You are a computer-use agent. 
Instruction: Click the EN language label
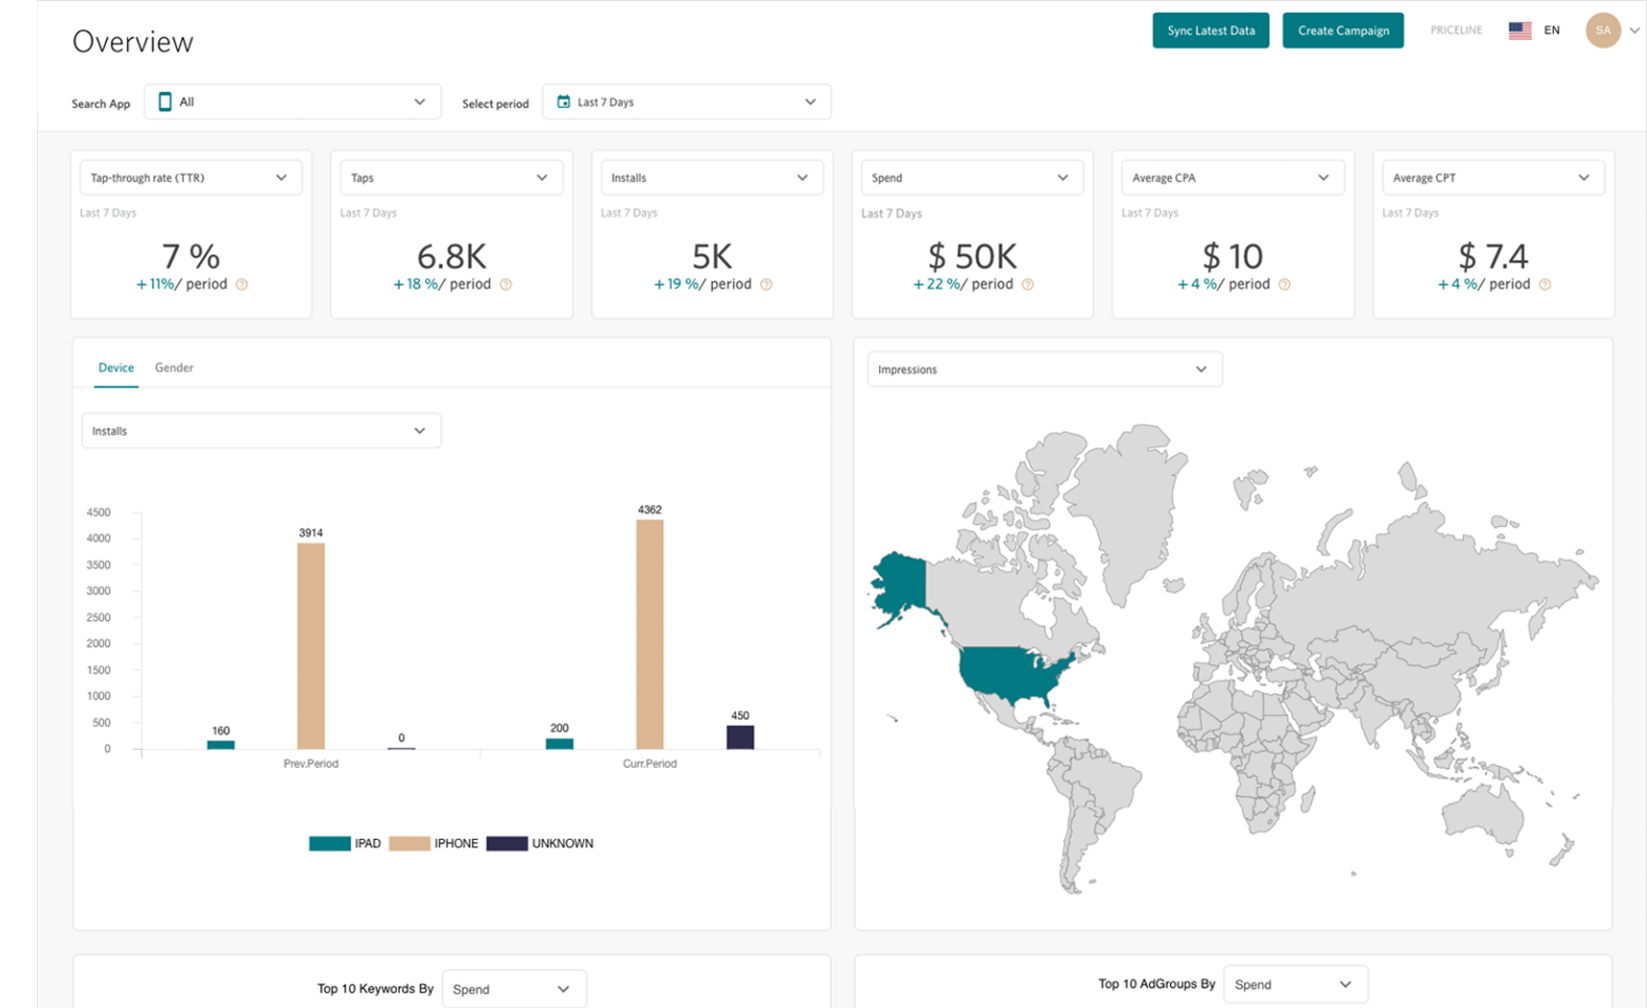(1552, 30)
